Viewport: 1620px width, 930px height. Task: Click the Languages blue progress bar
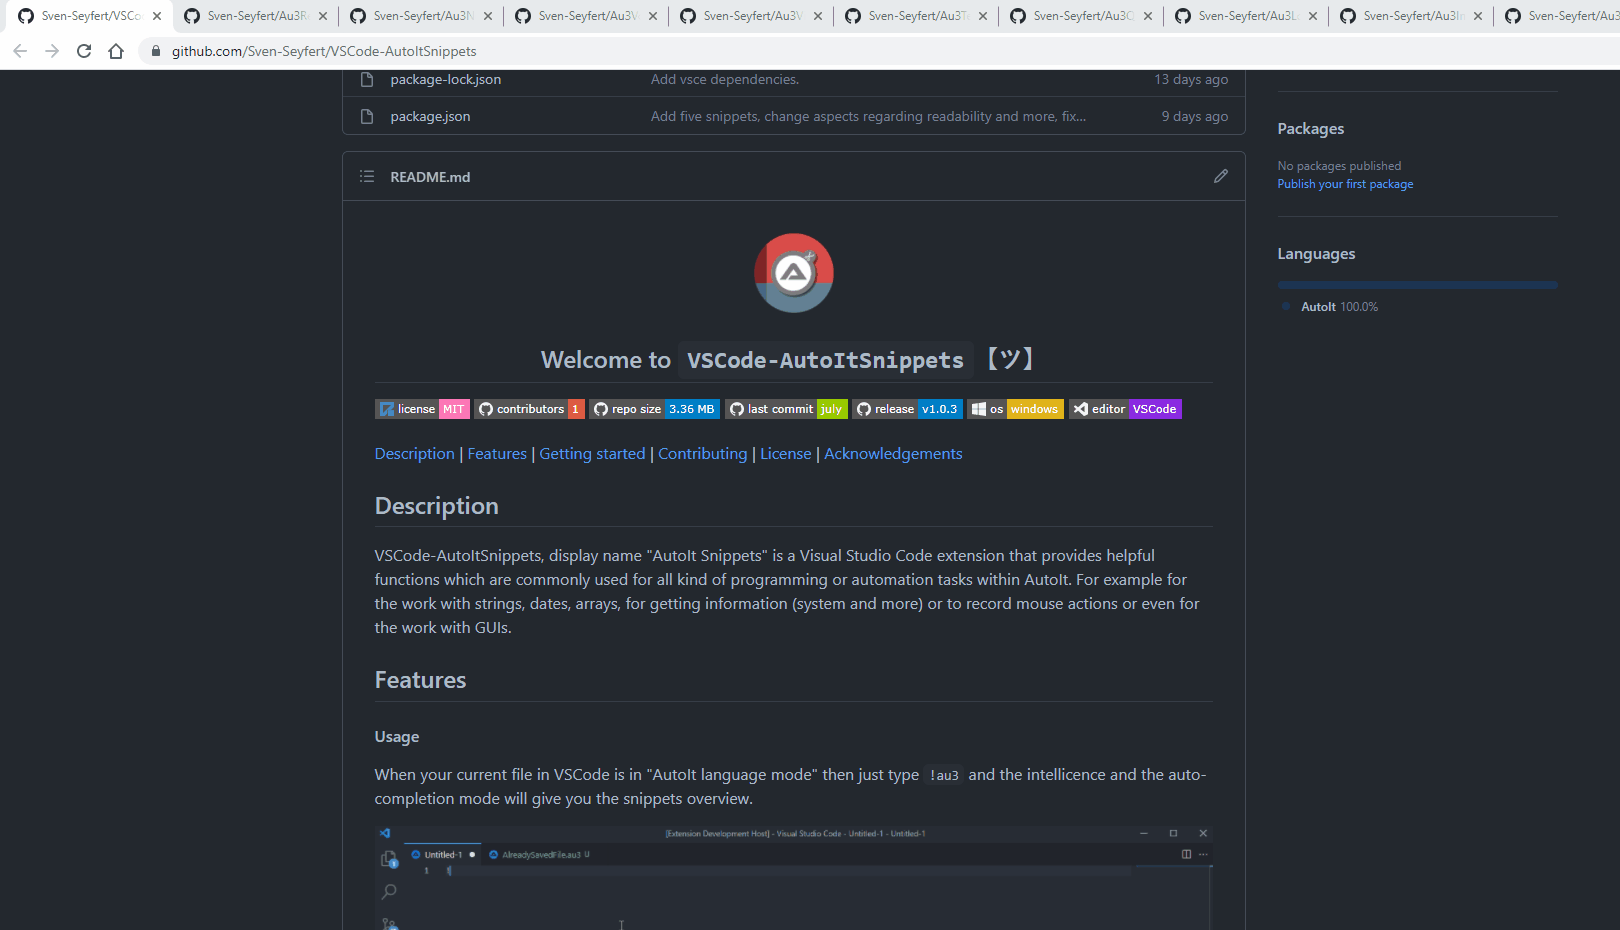[x=1417, y=285]
